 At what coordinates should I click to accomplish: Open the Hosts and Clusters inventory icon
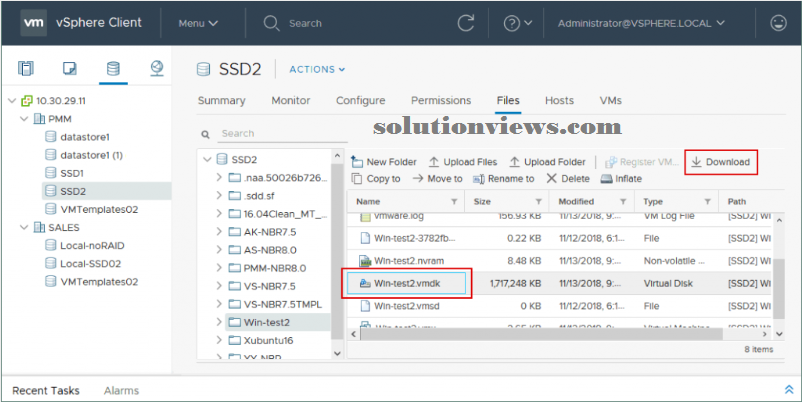[x=26, y=68]
